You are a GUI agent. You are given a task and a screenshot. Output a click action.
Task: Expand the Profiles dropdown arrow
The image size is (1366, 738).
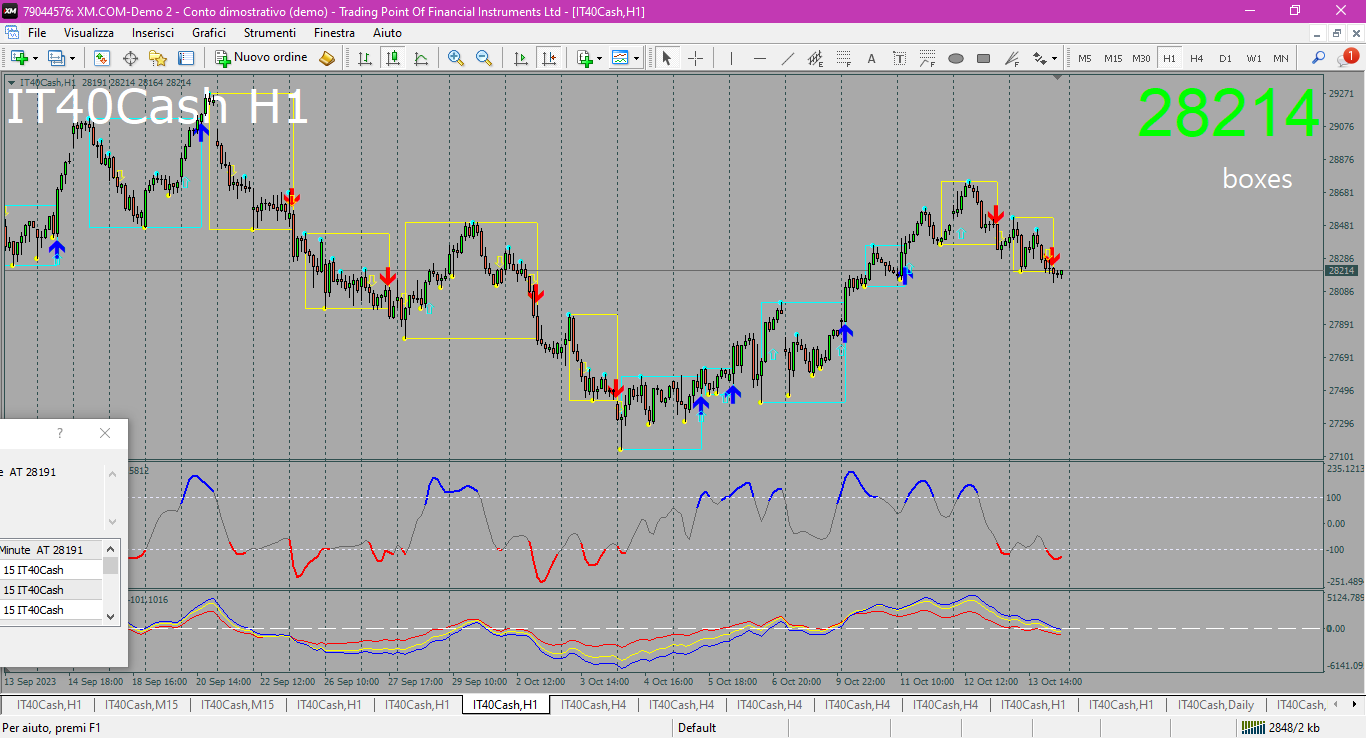click(72, 58)
